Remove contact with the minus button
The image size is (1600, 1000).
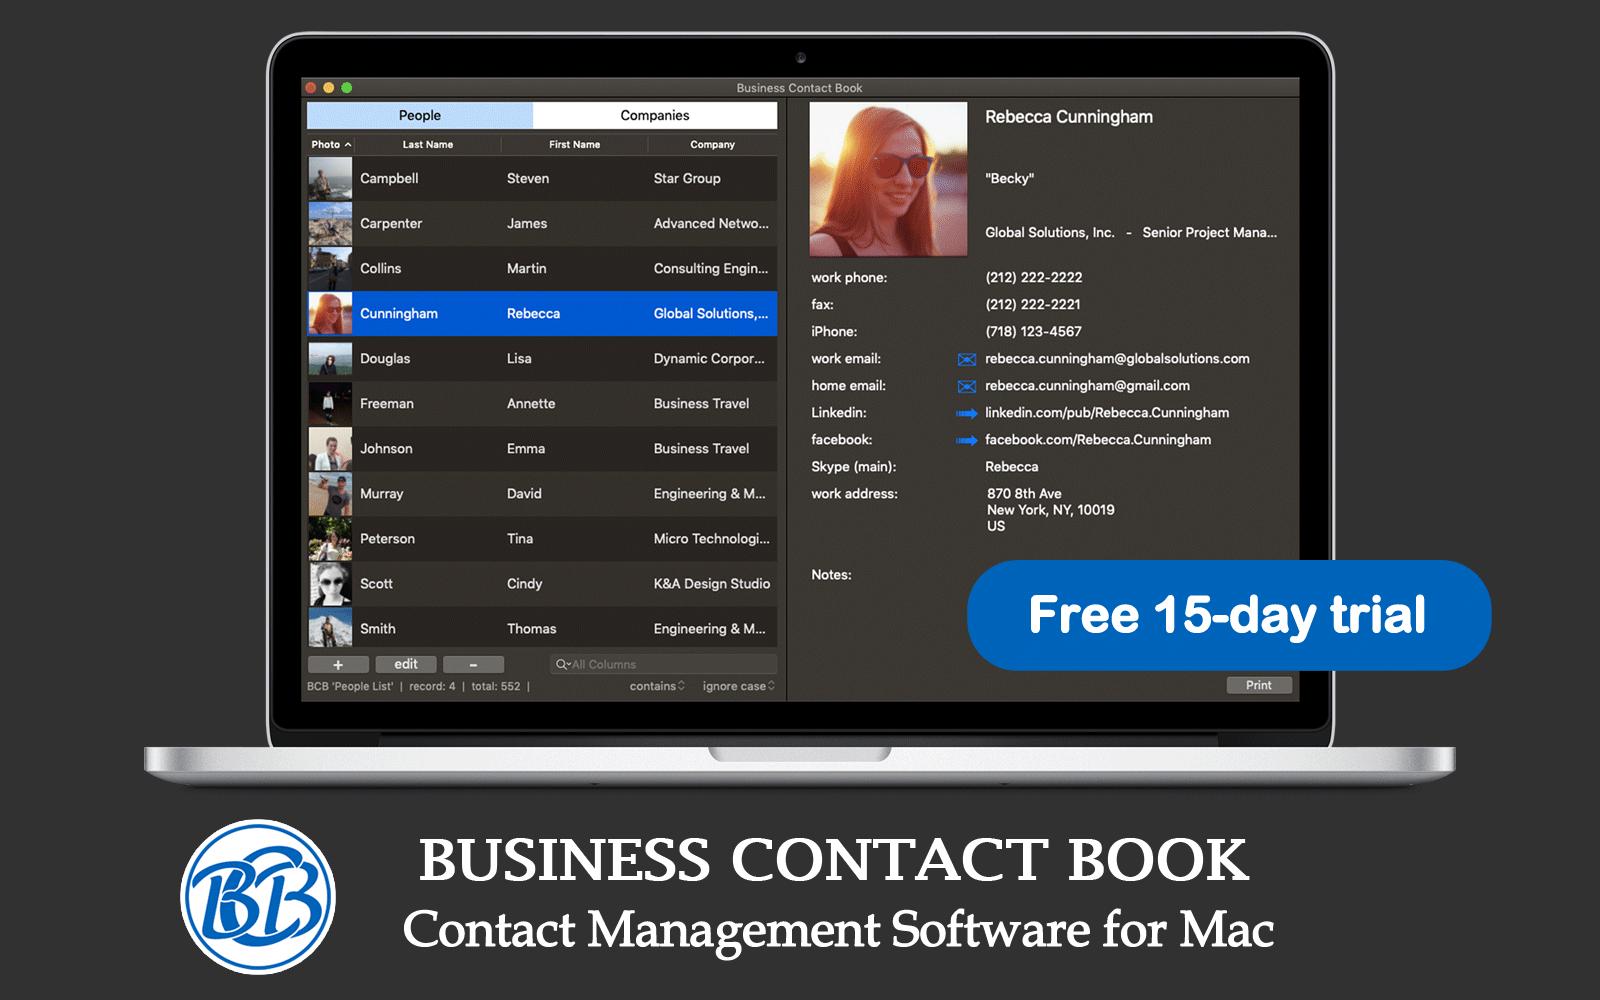click(x=473, y=664)
